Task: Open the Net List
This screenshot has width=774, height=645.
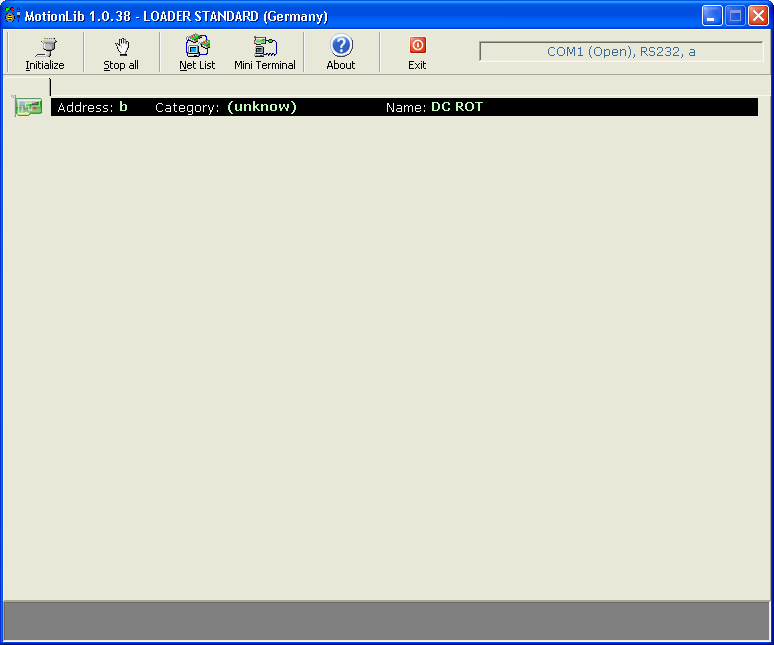Action: [x=197, y=53]
